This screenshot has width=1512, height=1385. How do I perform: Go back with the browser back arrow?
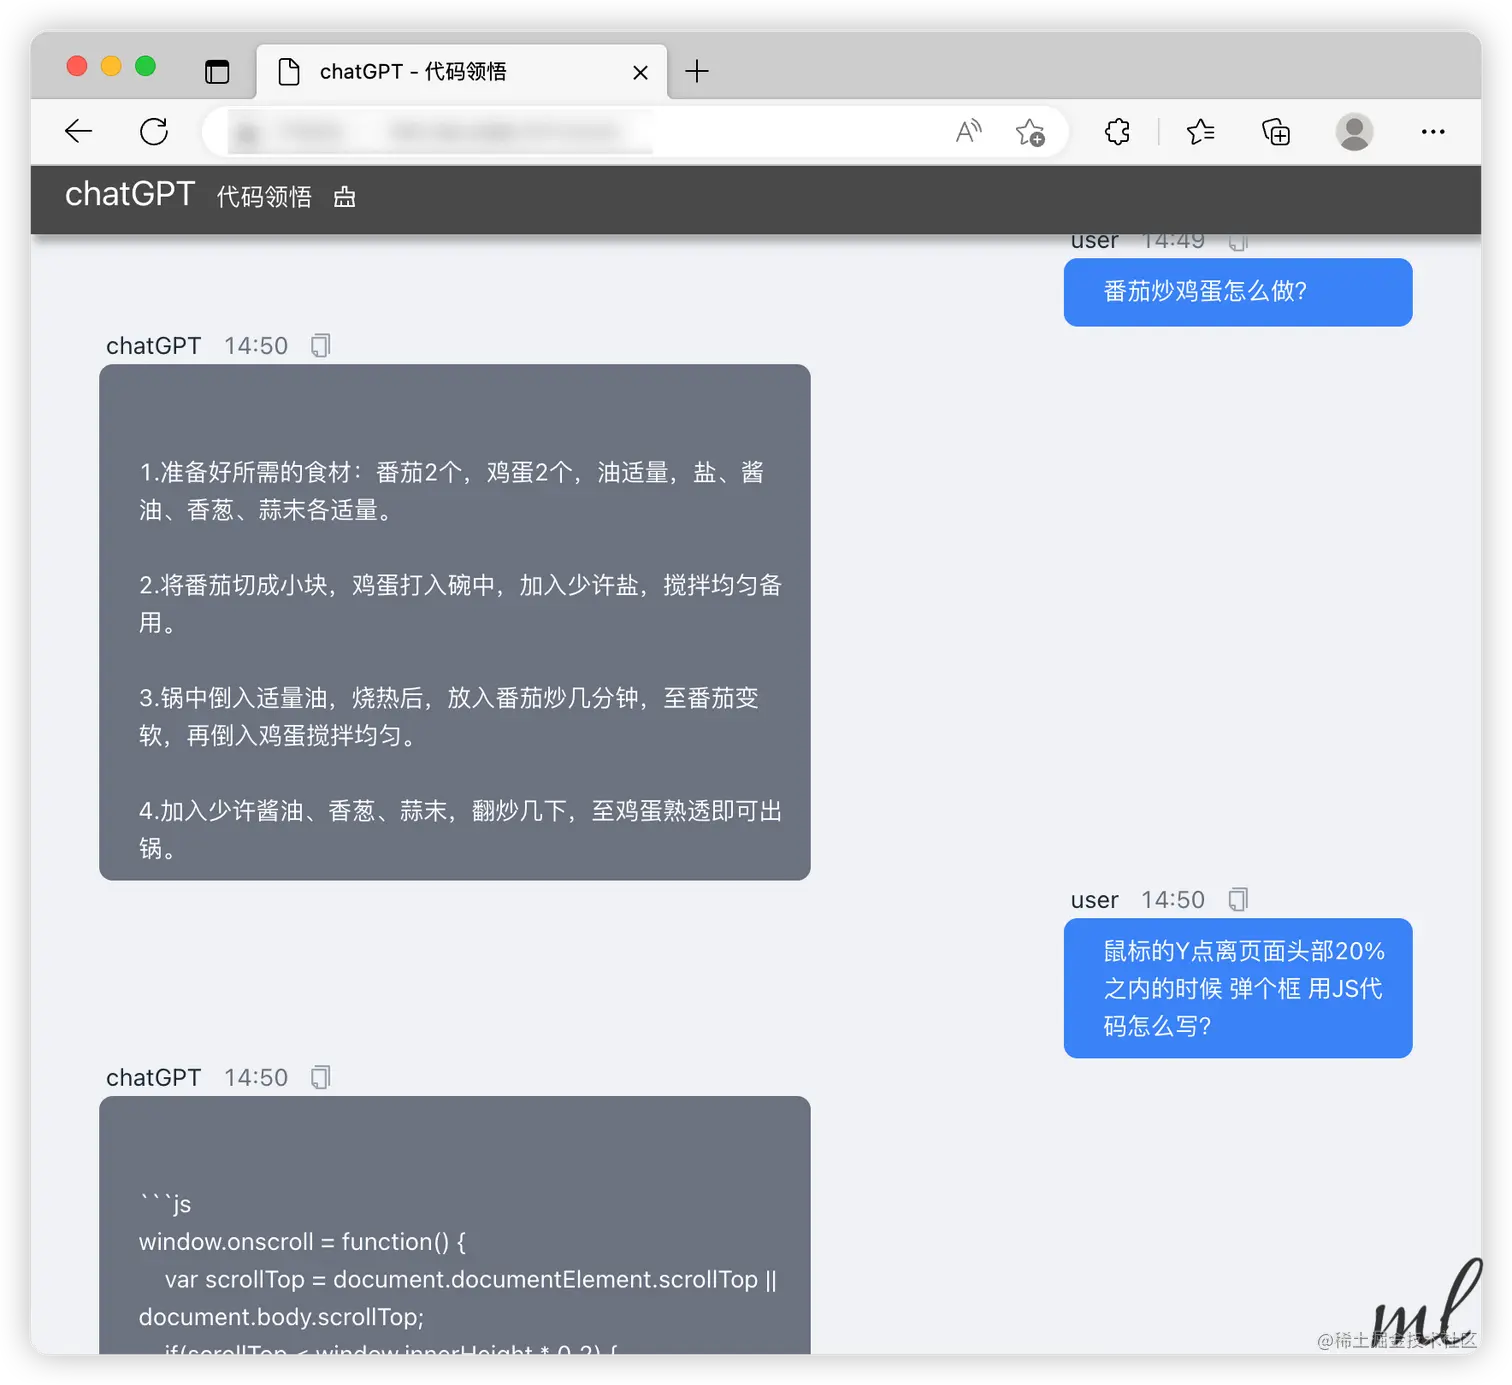(x=78, y=131)
